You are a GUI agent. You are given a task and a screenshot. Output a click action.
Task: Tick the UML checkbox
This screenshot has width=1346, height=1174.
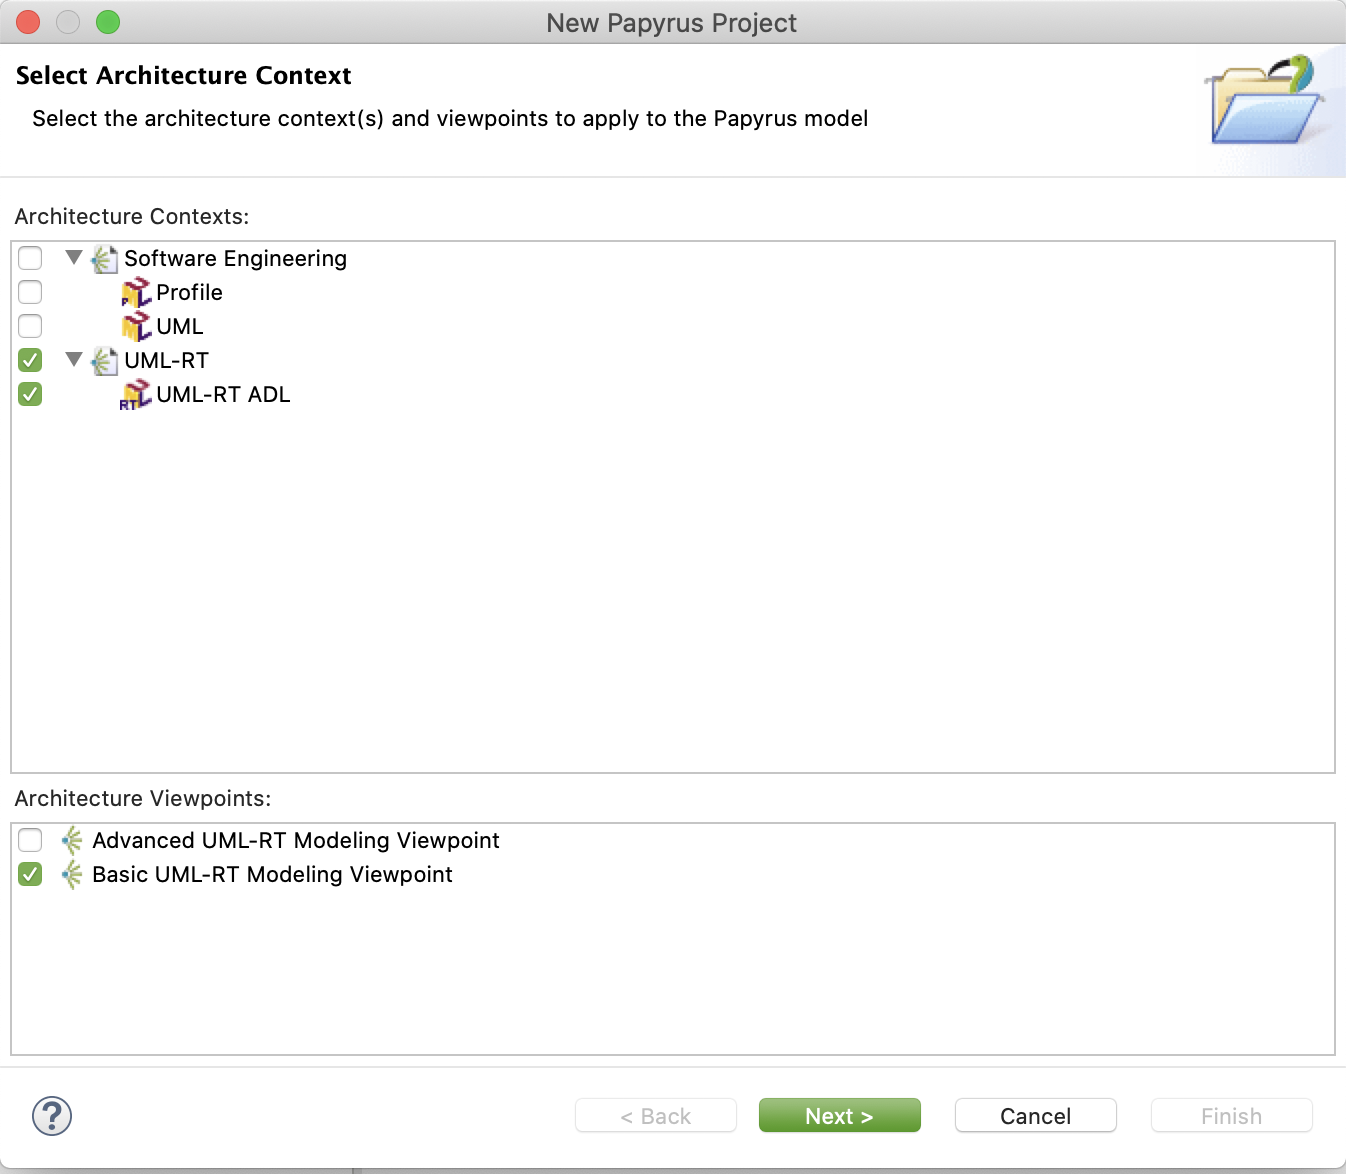[x=30, y=326]
